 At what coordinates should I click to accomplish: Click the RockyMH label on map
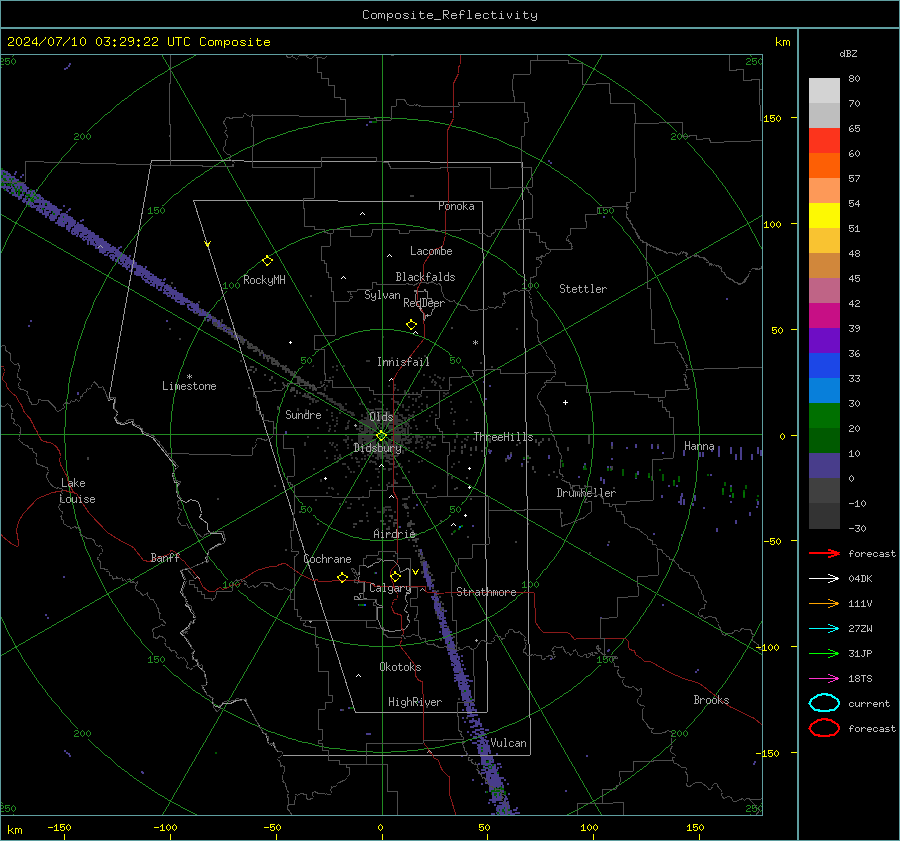point(264,280)
